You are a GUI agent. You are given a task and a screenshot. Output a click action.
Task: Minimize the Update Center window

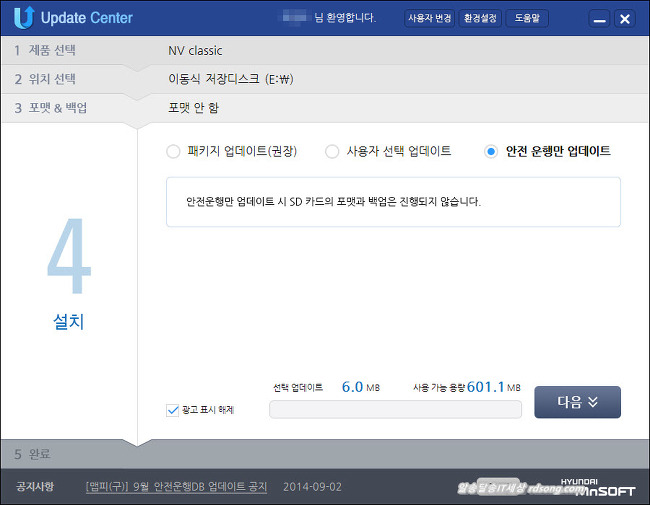click(x=598, y=18)
